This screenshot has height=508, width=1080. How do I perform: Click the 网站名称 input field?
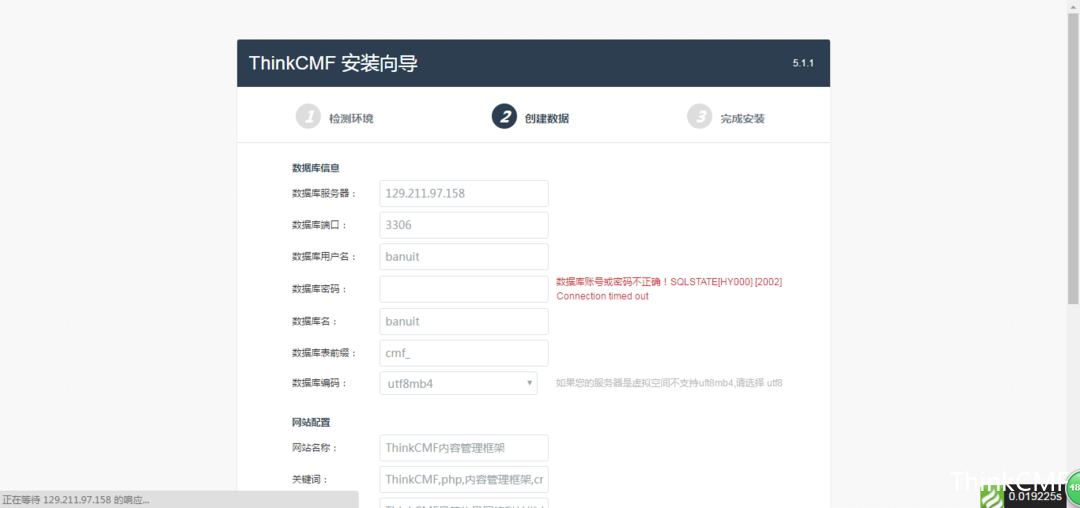464,447
